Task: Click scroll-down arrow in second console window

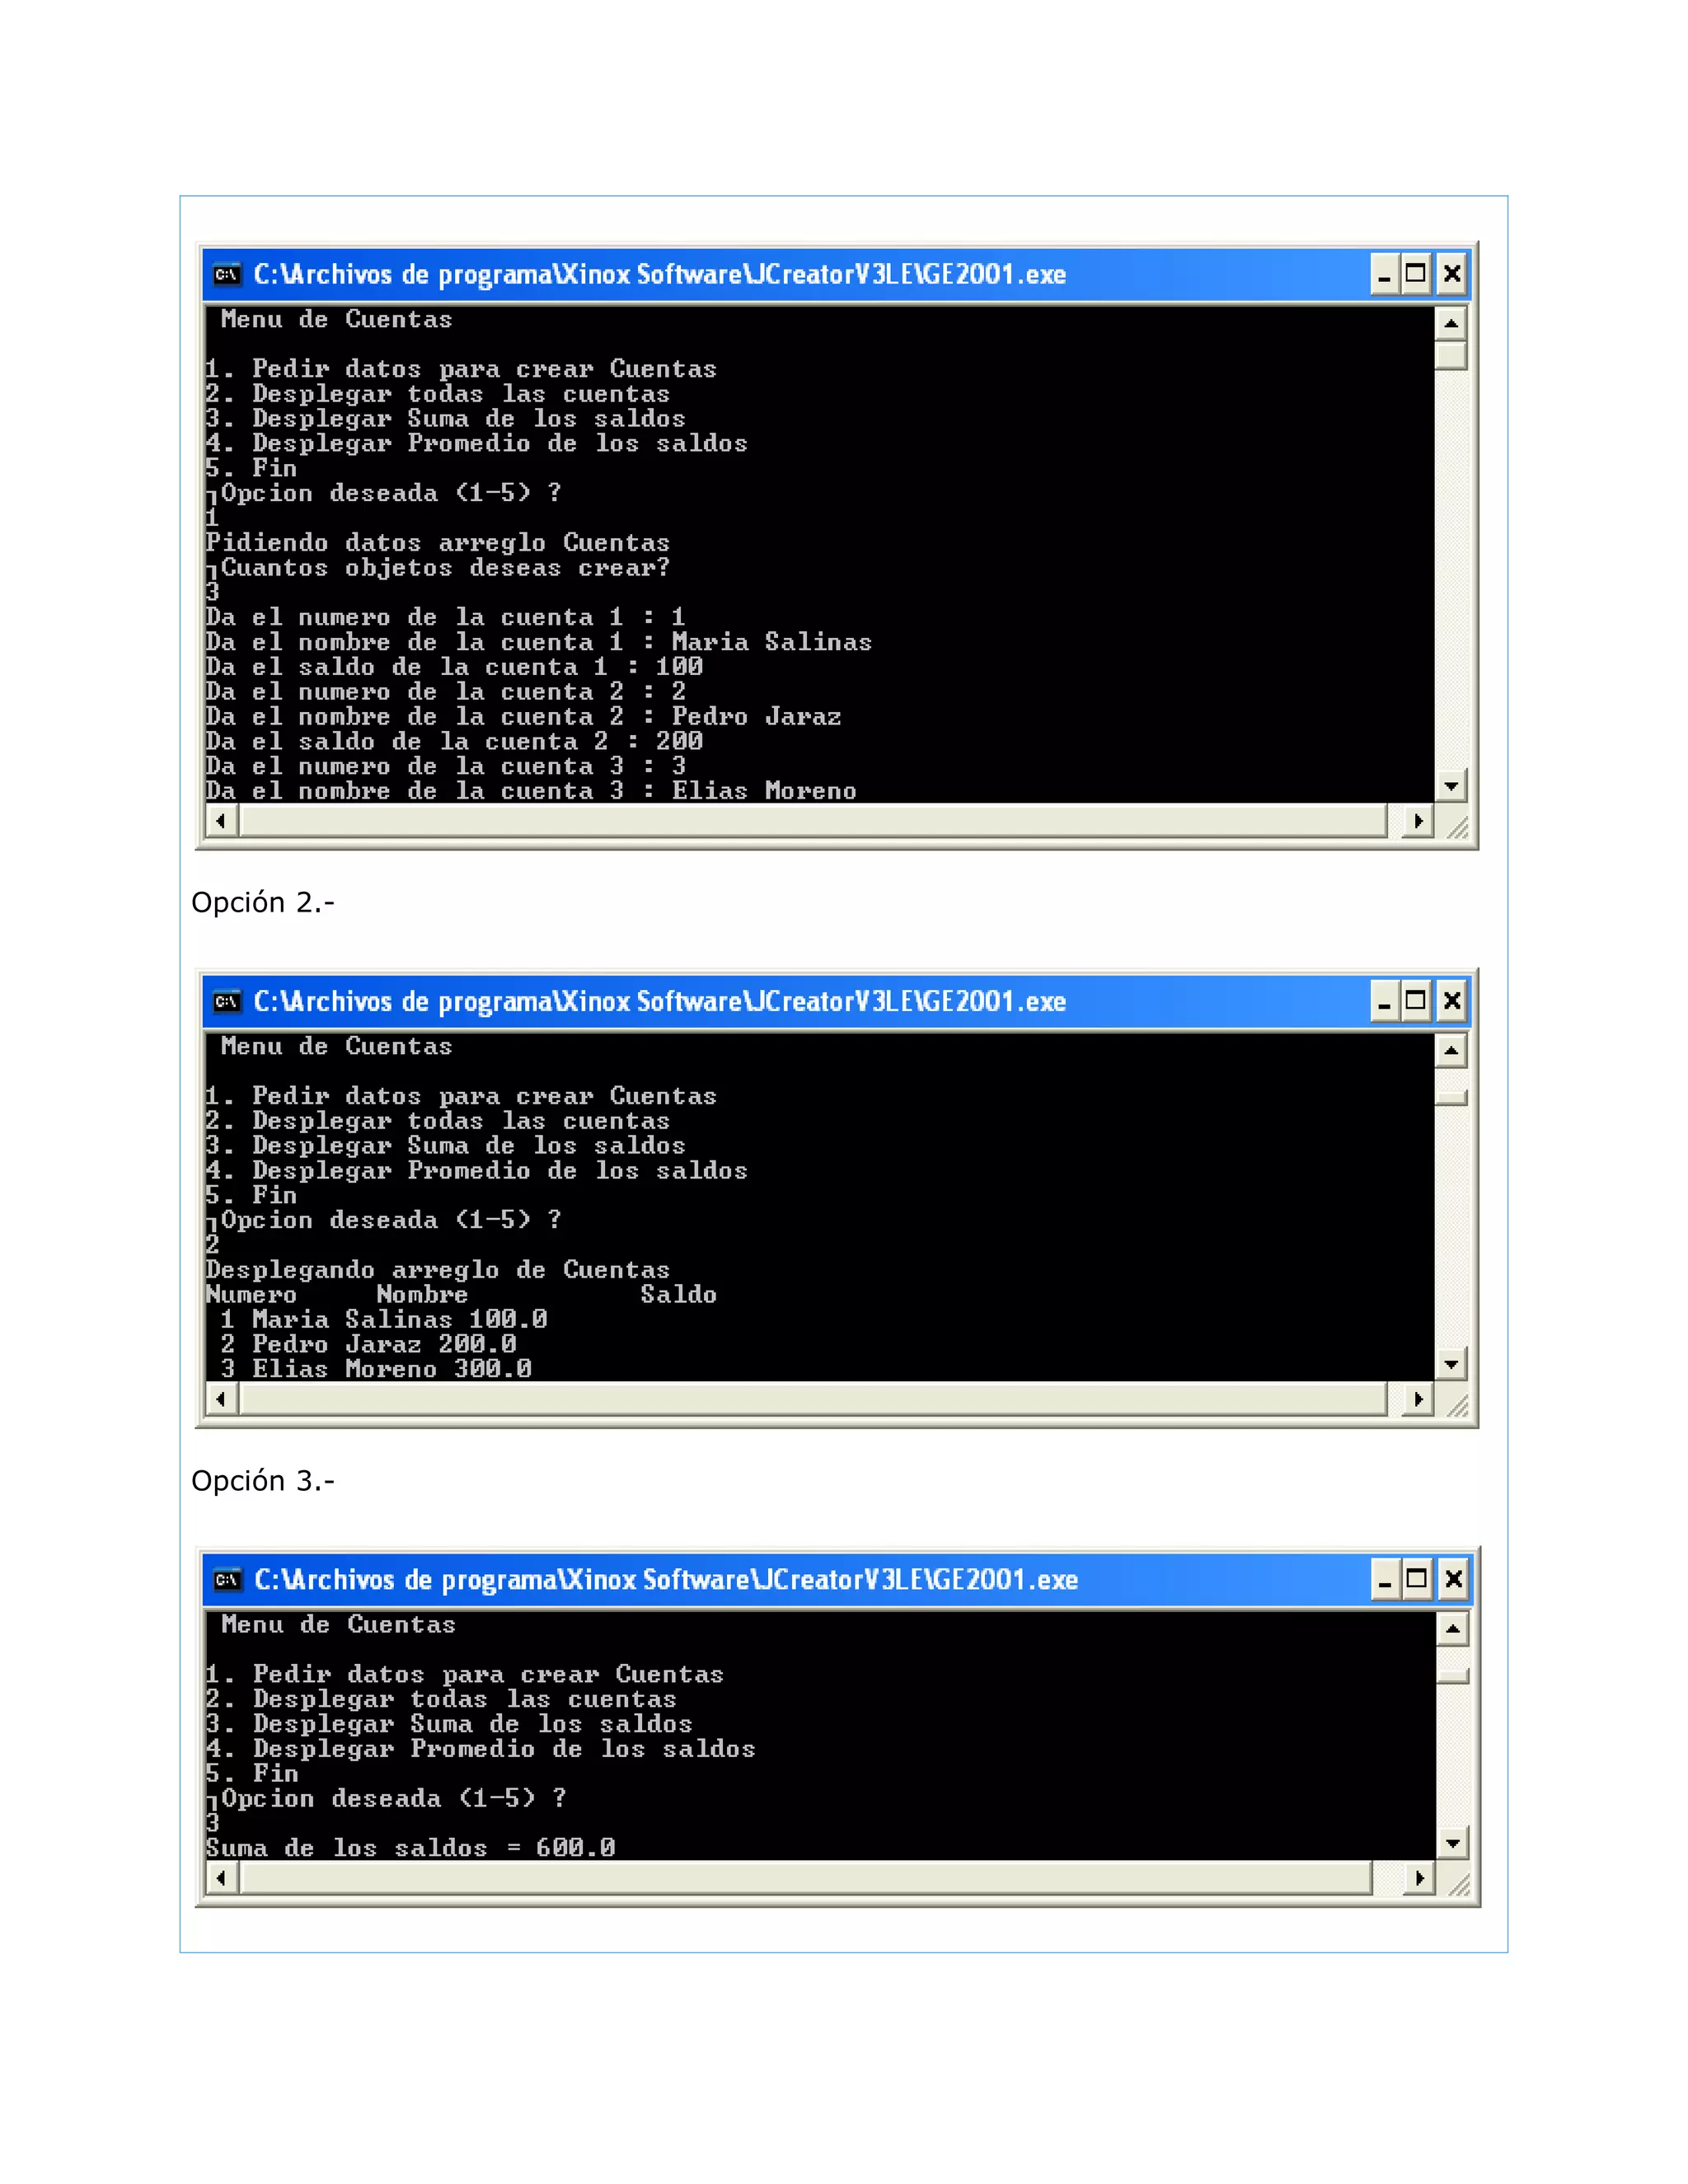Action: pyautogui.click(x=1451, y=1364)
